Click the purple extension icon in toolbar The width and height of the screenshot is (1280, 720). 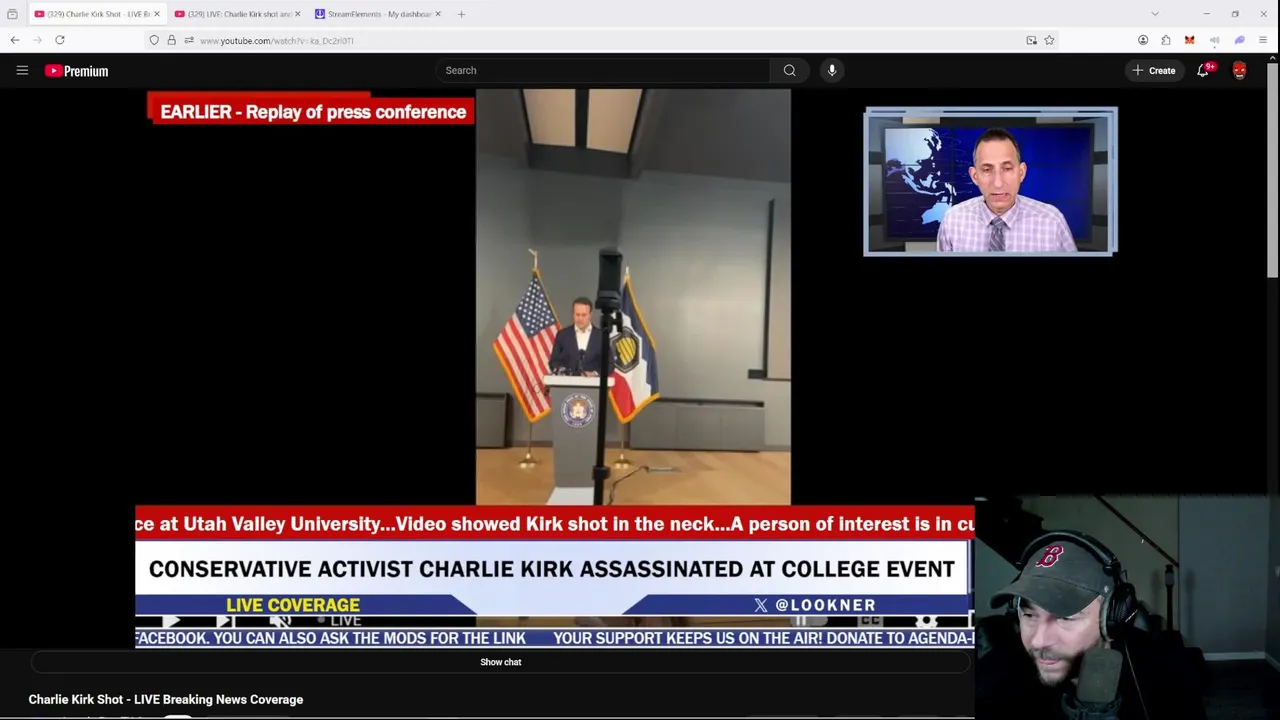click(1239, 40)
